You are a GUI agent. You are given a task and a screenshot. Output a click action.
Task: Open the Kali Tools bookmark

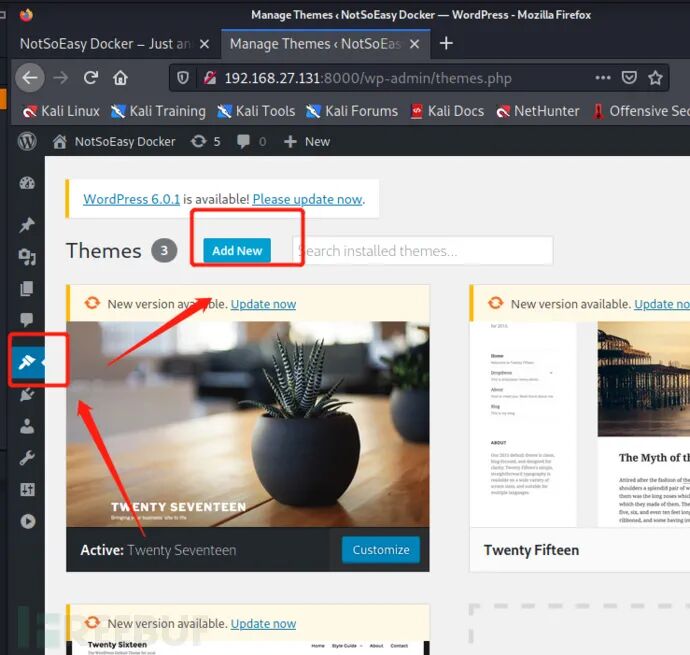coord(256,111)
